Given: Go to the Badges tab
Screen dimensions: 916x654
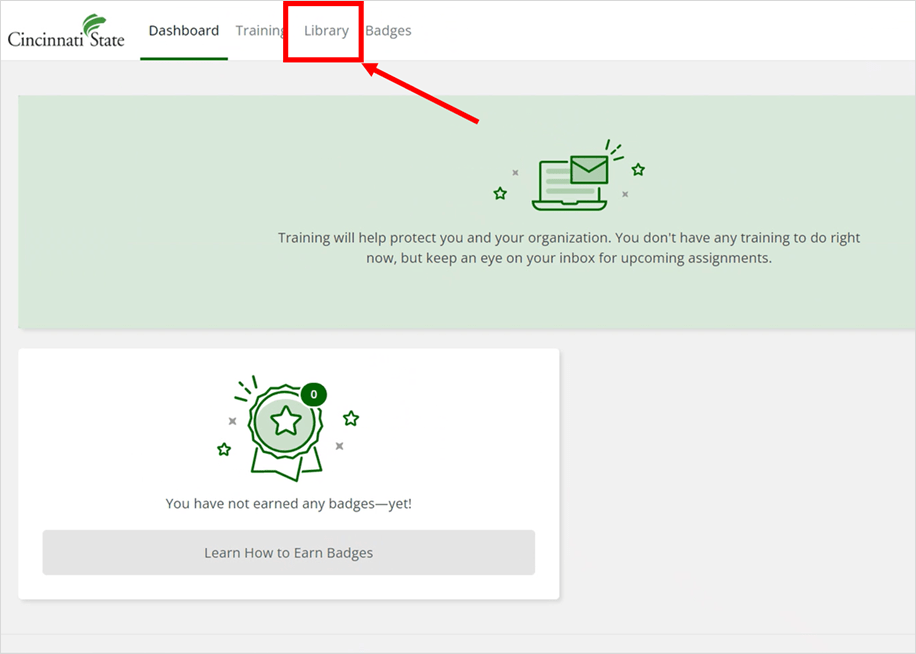Looking at the screenshot, I should [388, 31].
